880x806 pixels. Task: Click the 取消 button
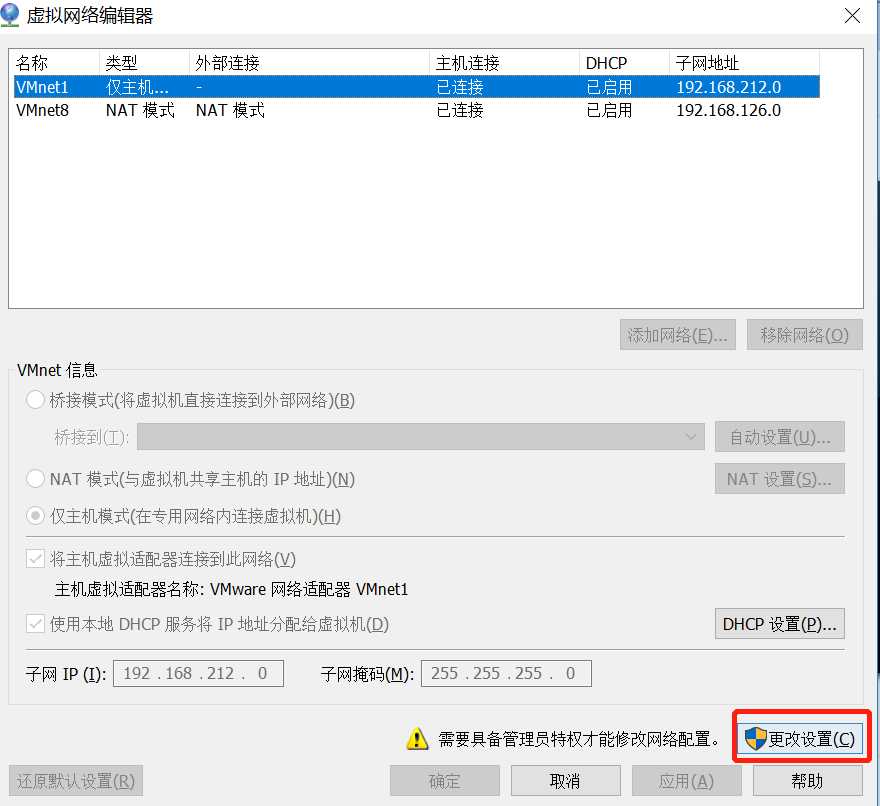click(566, 781)
